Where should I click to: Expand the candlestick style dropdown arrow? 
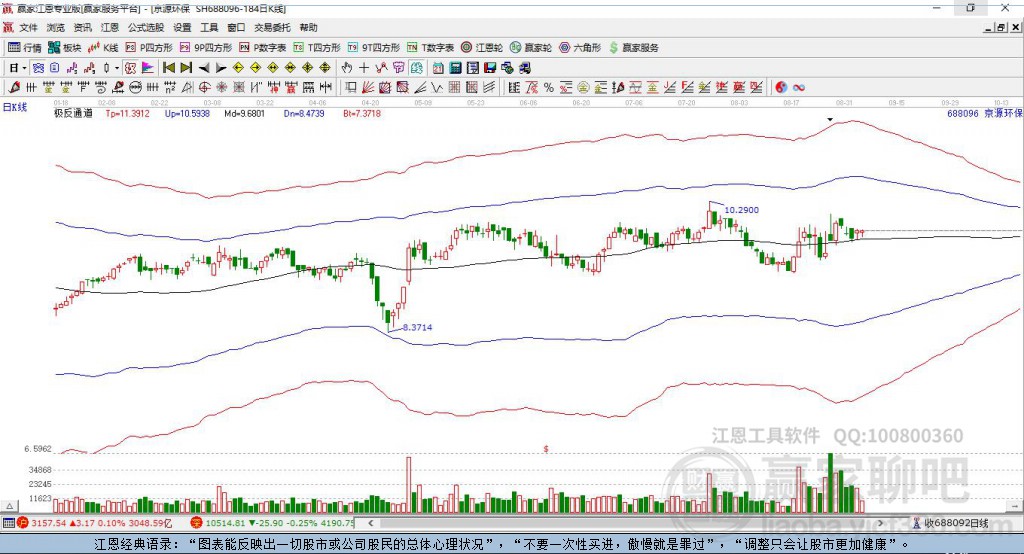pyautogui.click(x=117, y=68)
